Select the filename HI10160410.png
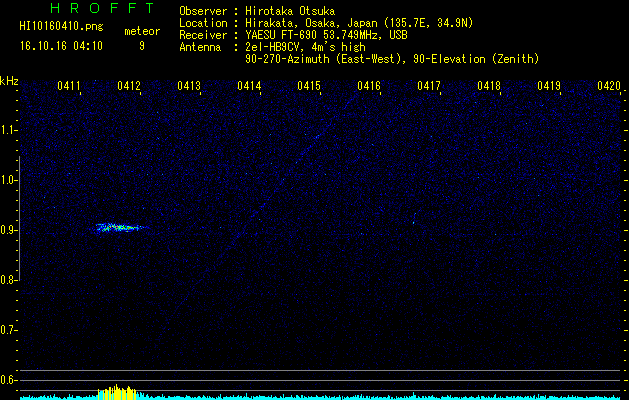This screenshot has height=400, width=629. tap(61, 27)
